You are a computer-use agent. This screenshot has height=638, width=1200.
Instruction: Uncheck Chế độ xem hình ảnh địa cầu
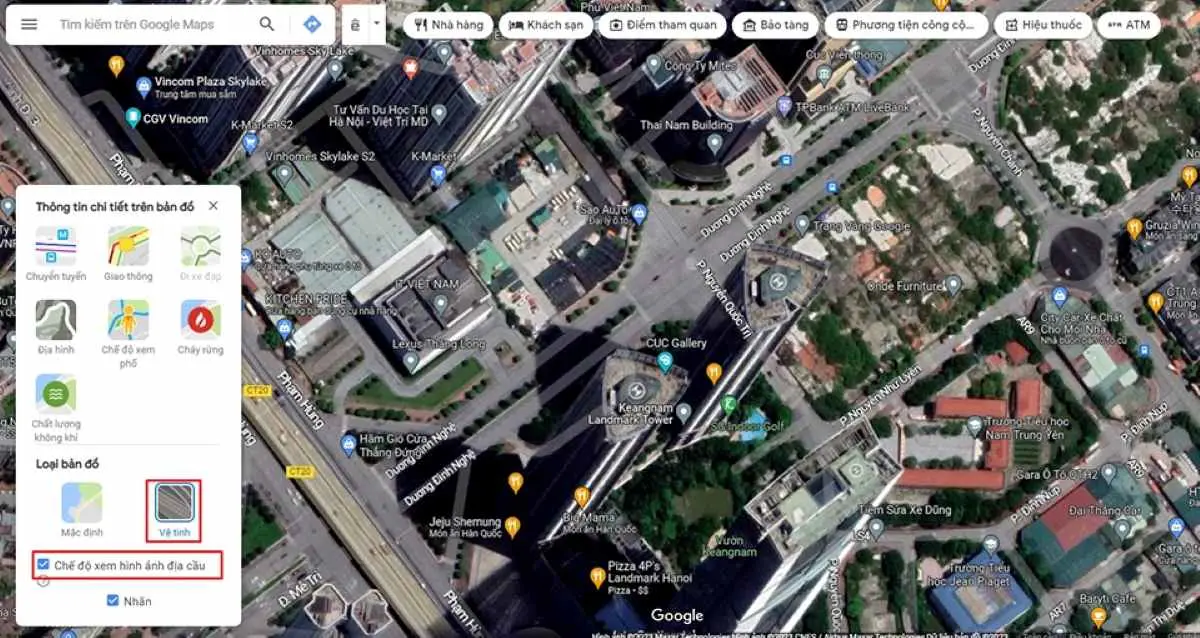[x=43, y=565]
